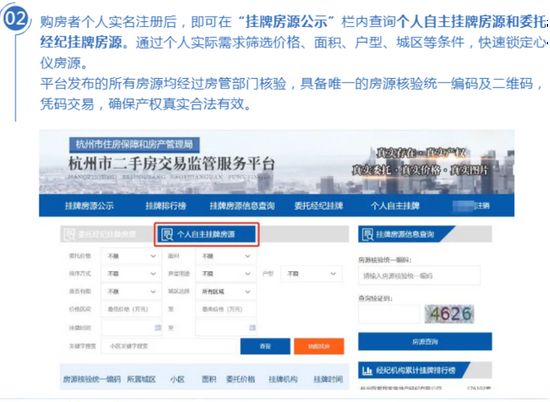Expand the 户型 dropdown

point(311,274)
